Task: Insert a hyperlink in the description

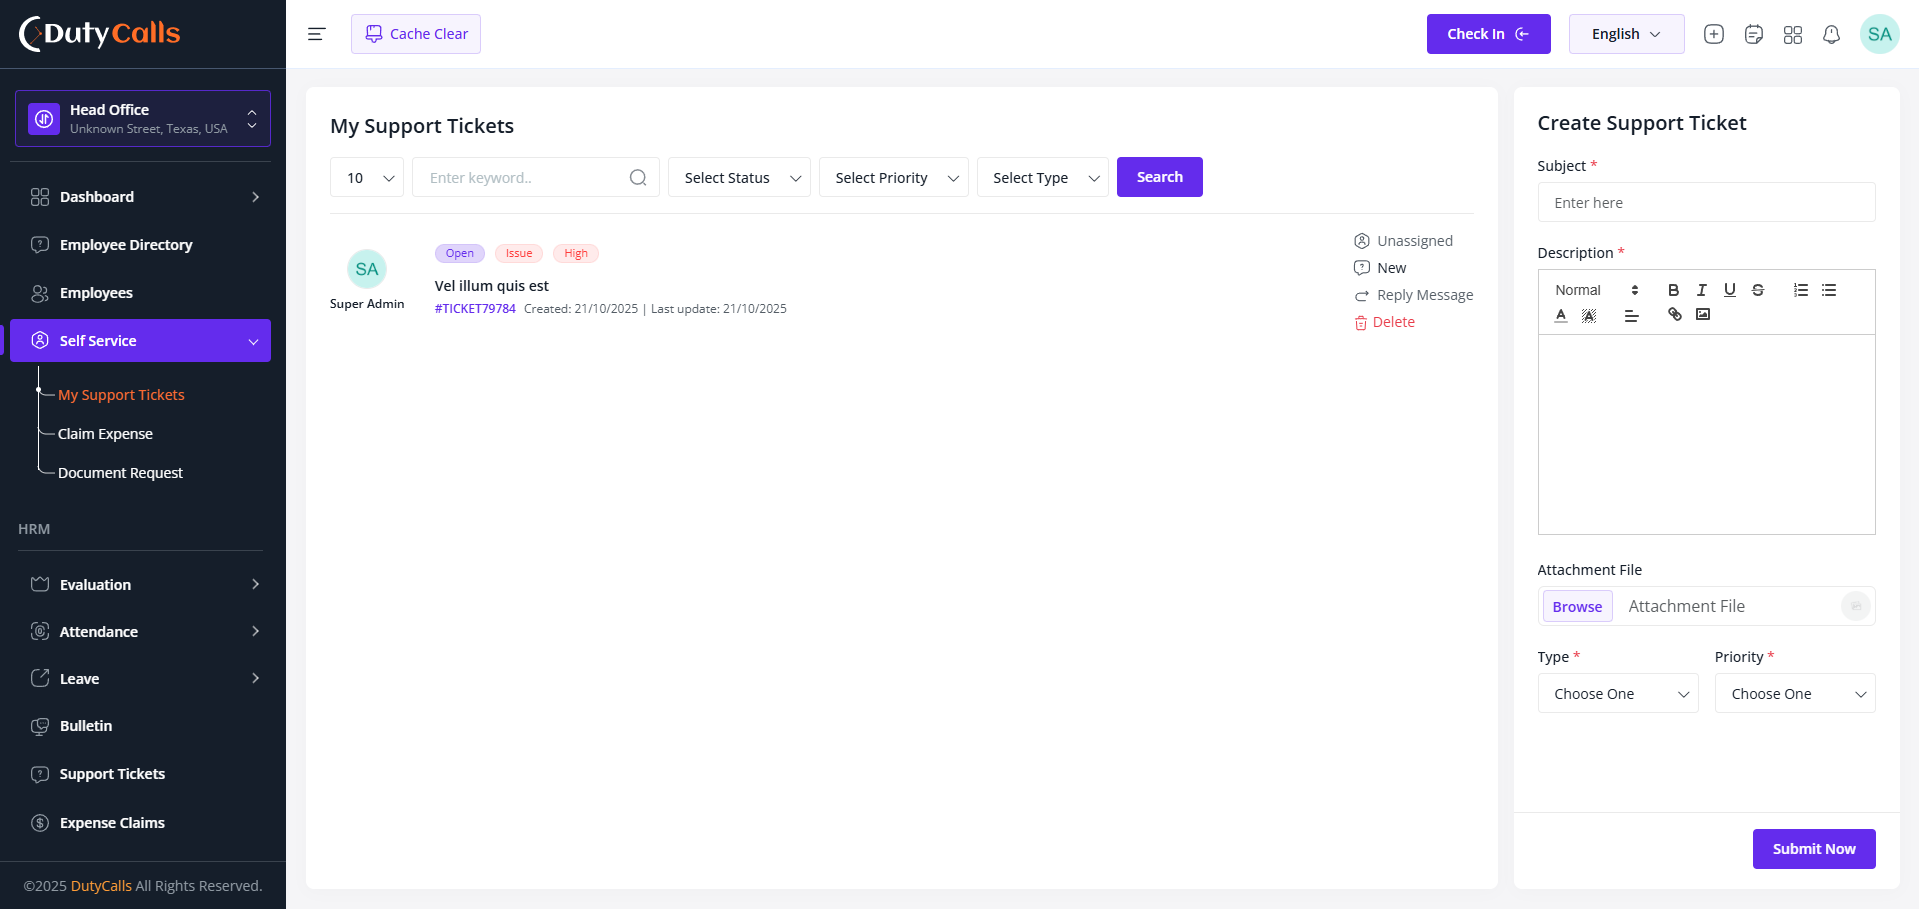Action: (1674, 315)
